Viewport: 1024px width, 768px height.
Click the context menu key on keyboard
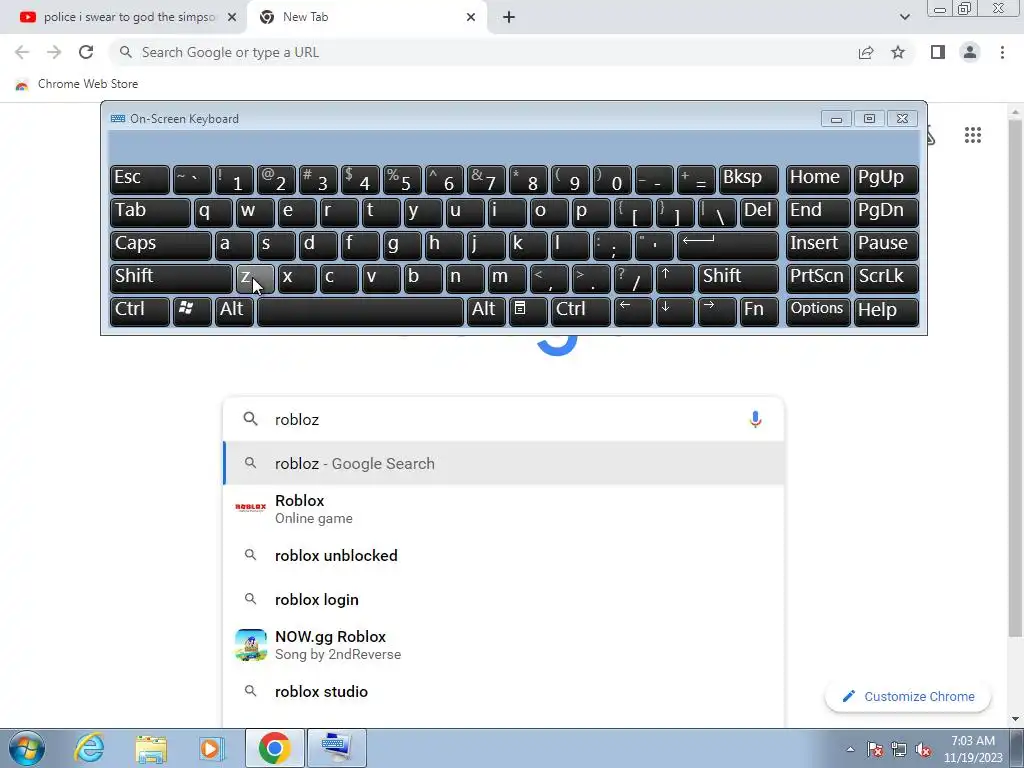point(528,312)
